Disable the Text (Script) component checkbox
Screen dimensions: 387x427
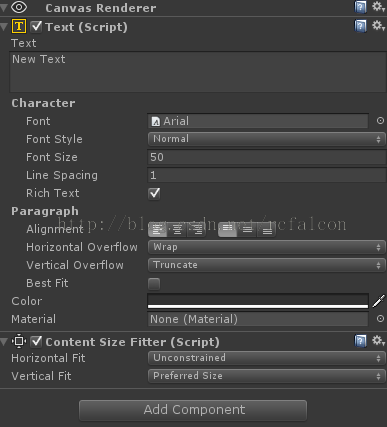click(36, 26)
